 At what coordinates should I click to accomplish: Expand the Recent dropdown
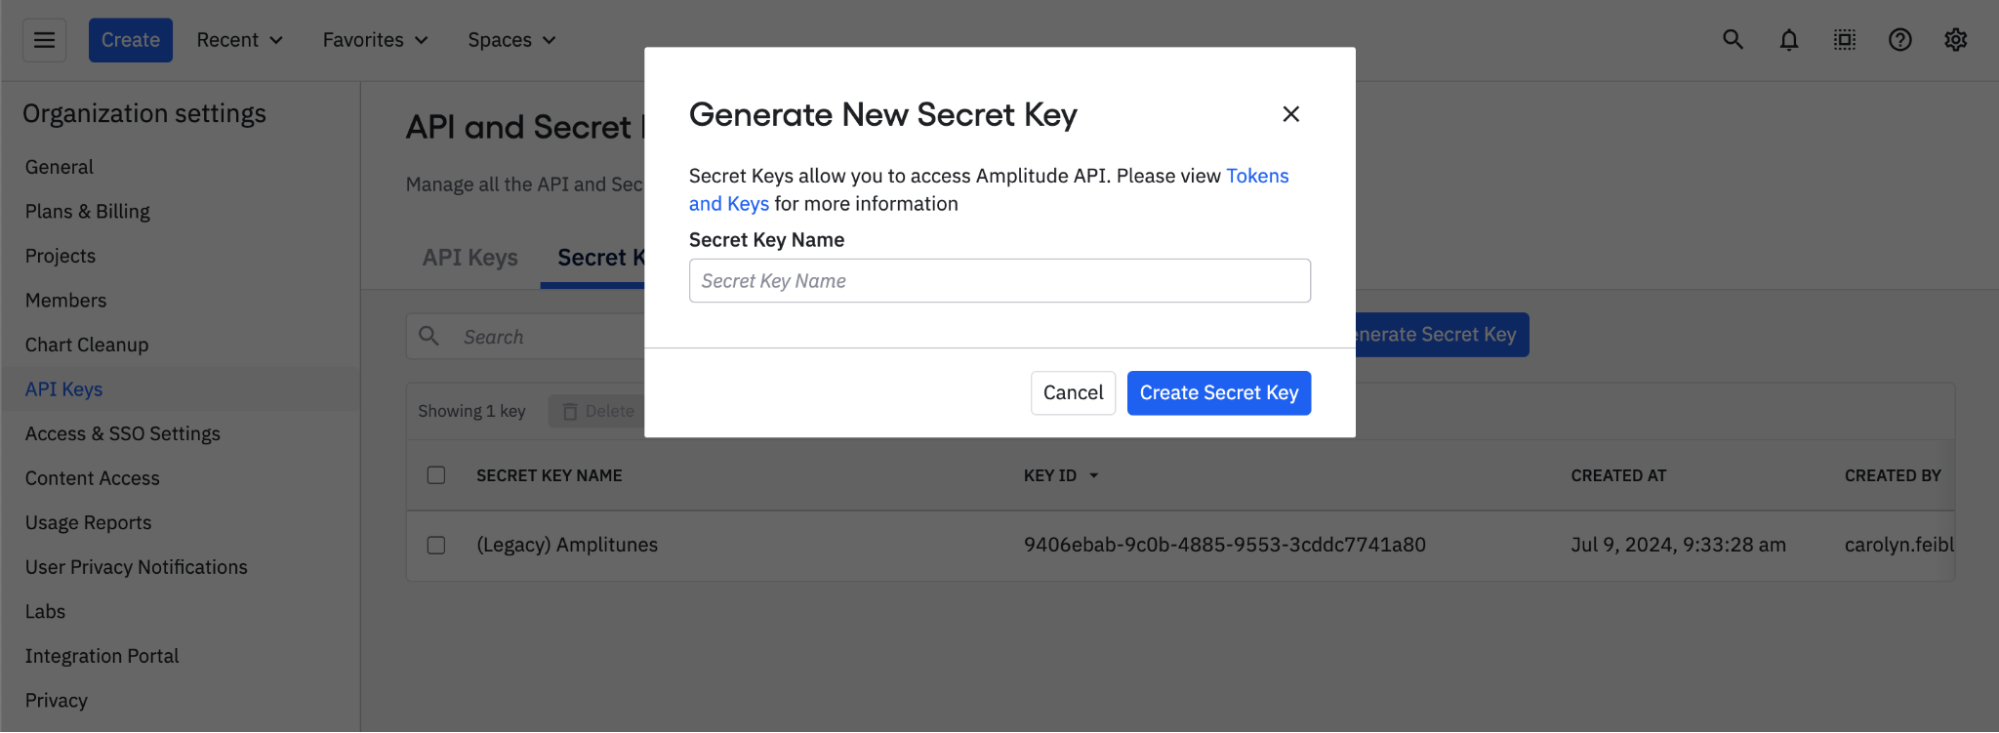240,40
